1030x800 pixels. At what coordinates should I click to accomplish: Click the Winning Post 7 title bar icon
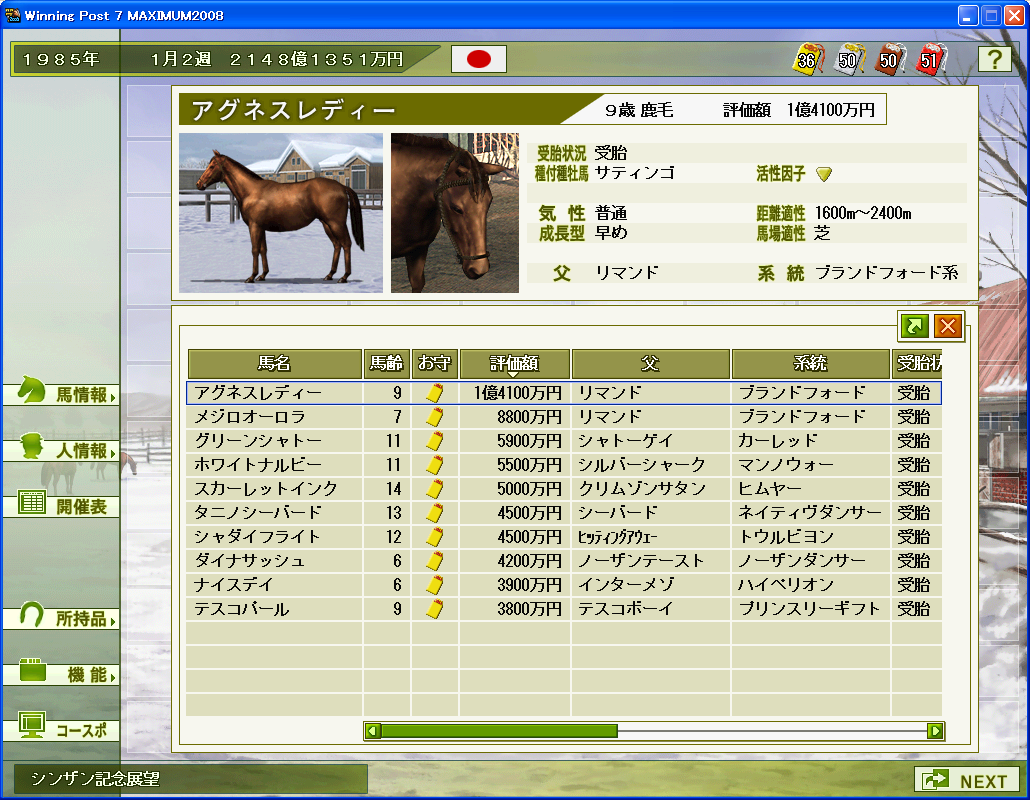[12, 14]
